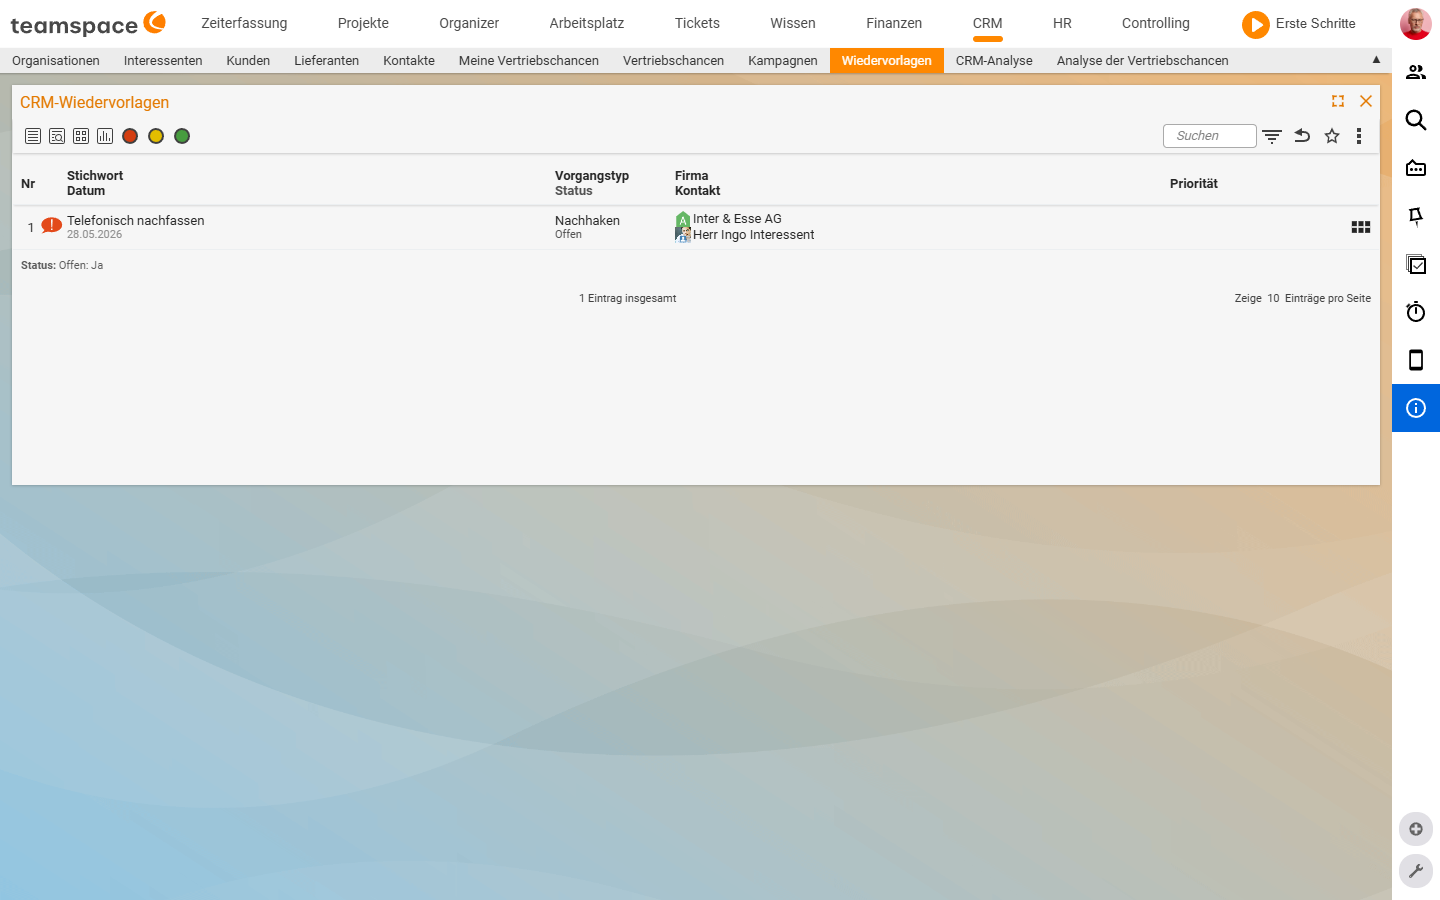Click the Suchen search field
The image size is (1440, 900).
[x=1210, y=136]
